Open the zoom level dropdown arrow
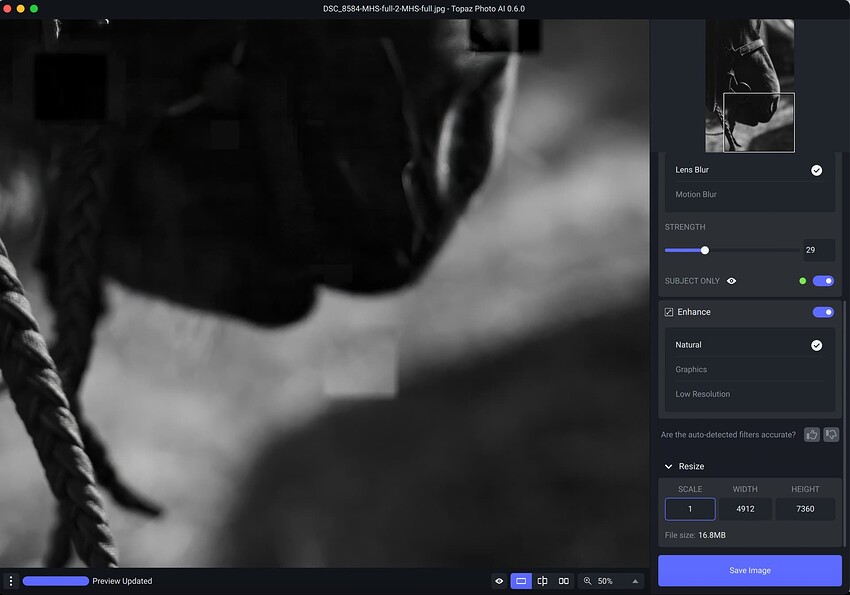Image resolution: width=850 pixels, height=595 pixels. pyautogui.click(x=634, y=581)
